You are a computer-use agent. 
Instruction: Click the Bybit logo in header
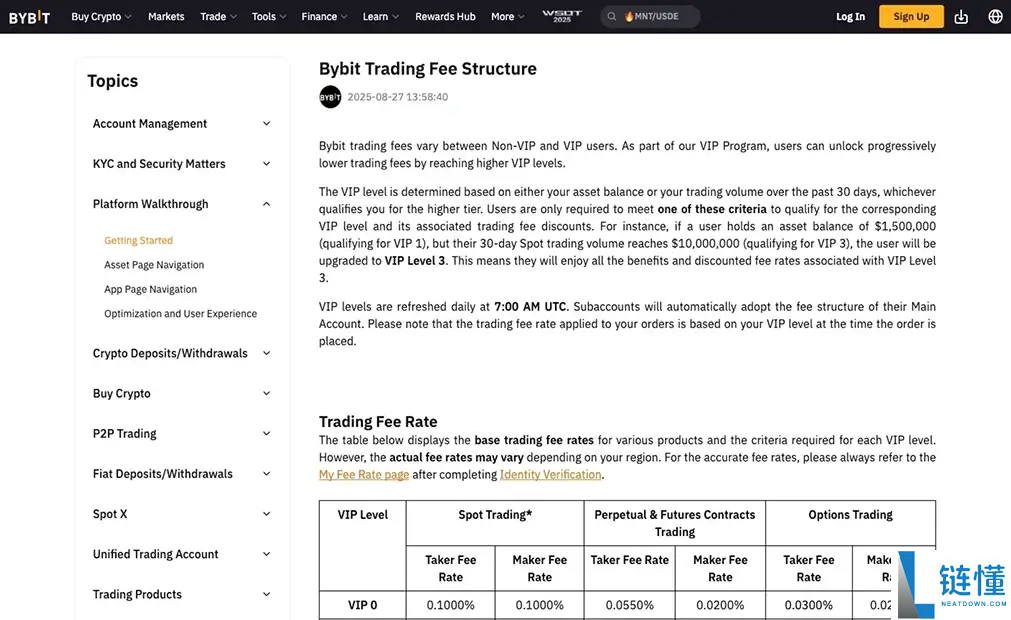pyautogui.click(x=29, y=17)
